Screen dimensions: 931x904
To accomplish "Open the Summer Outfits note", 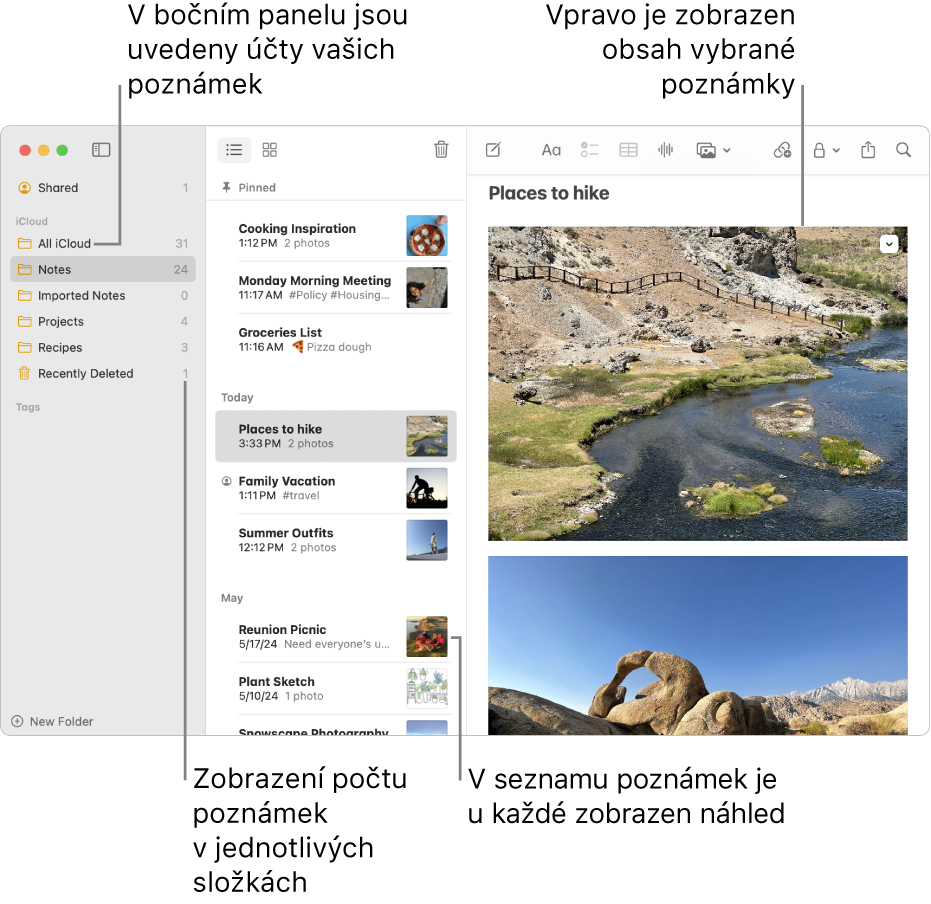I will click(x=336, y=540).
